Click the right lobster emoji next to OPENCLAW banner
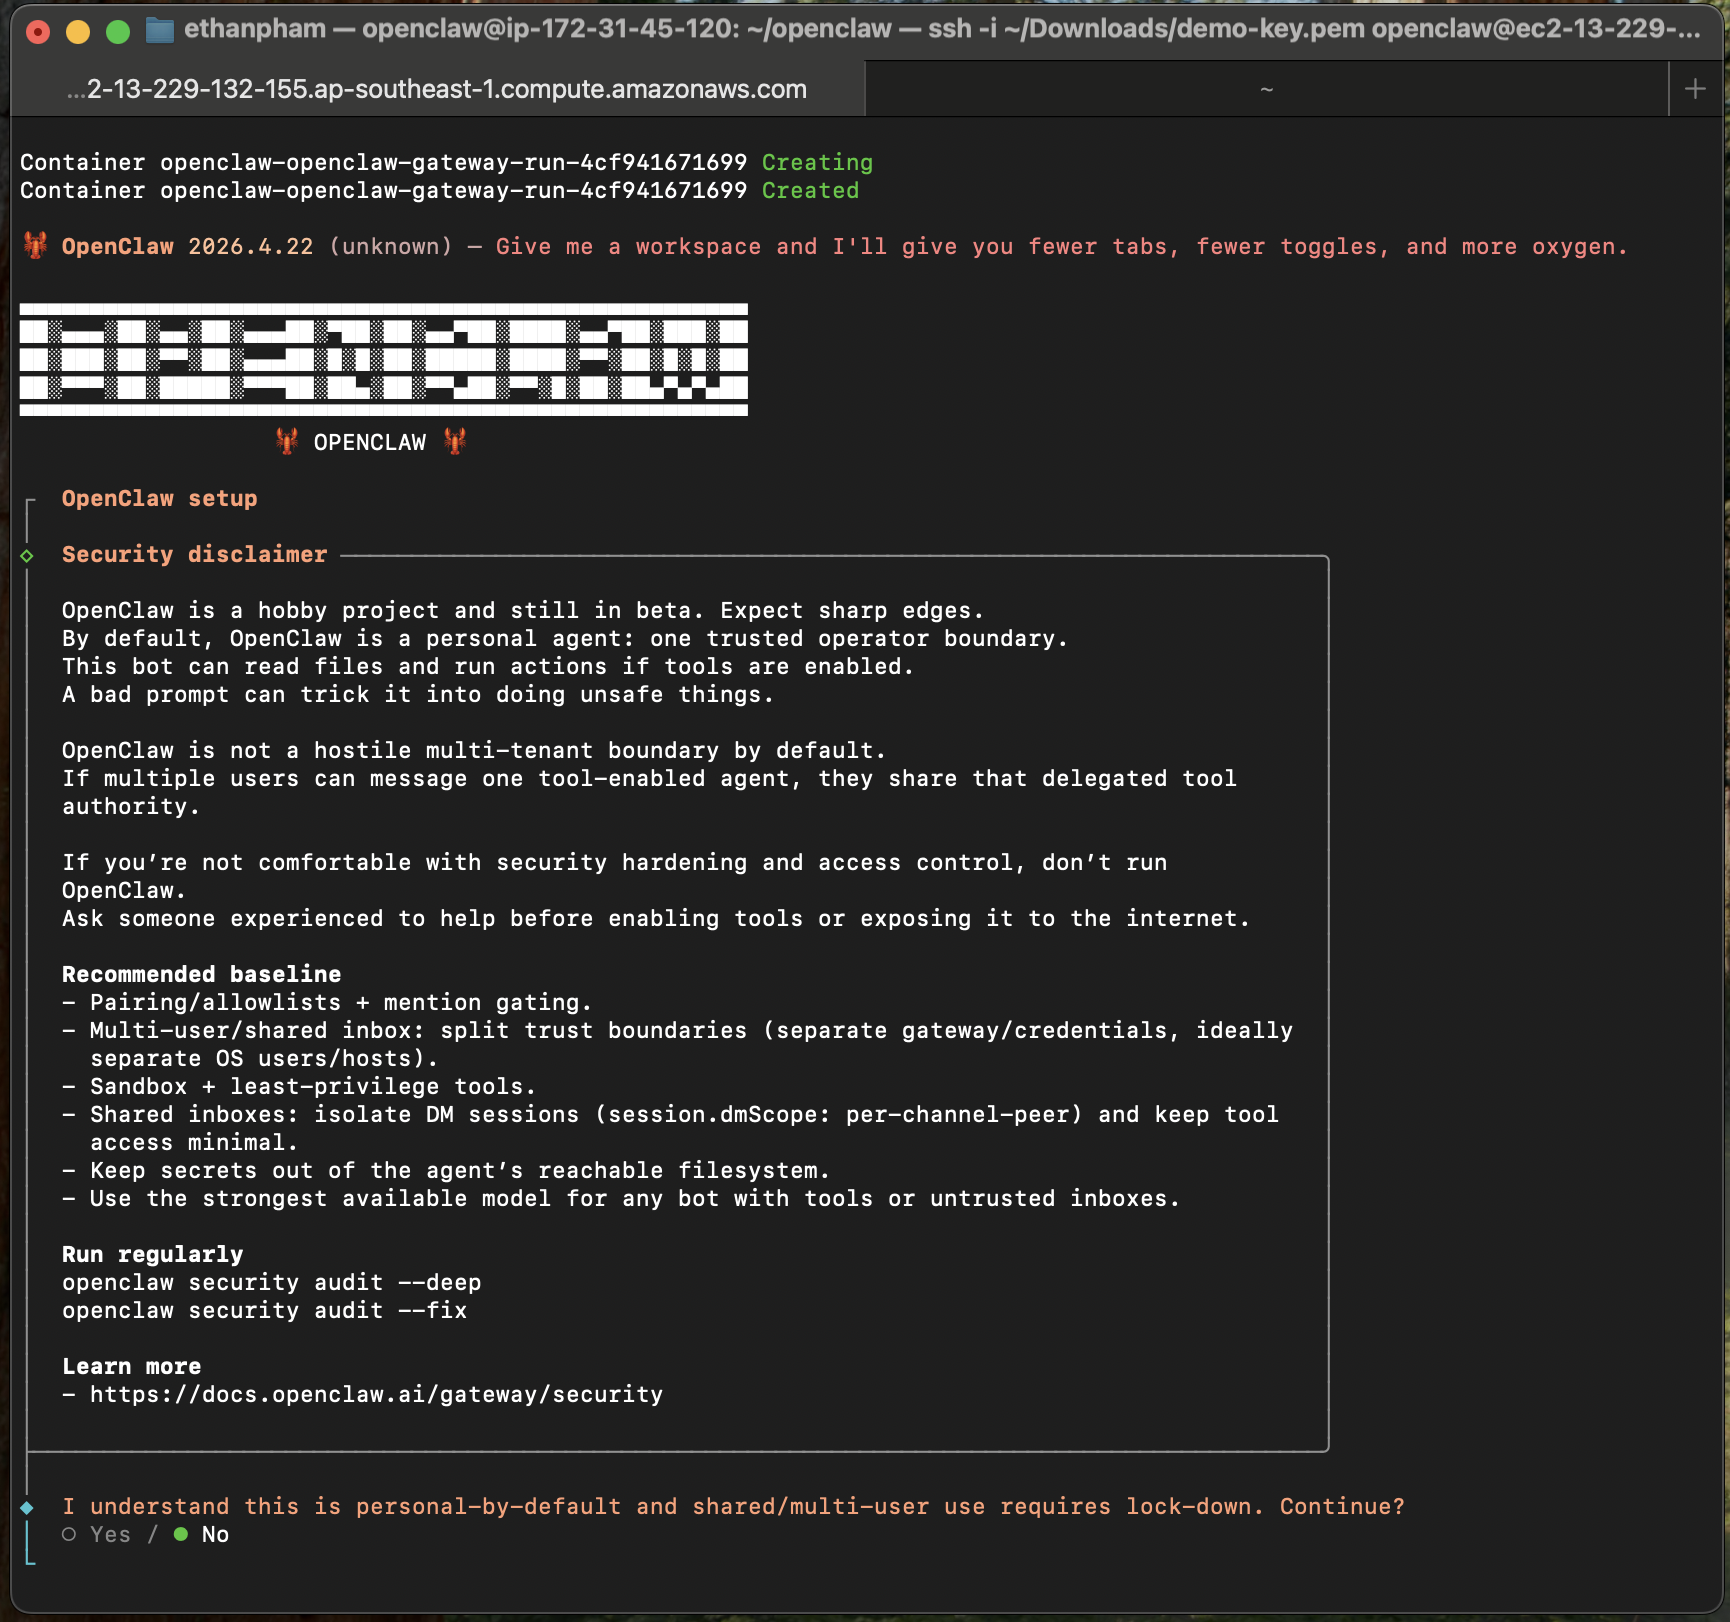The image size is (1730, 1622). pyautogui.click(x=455, y=440)
